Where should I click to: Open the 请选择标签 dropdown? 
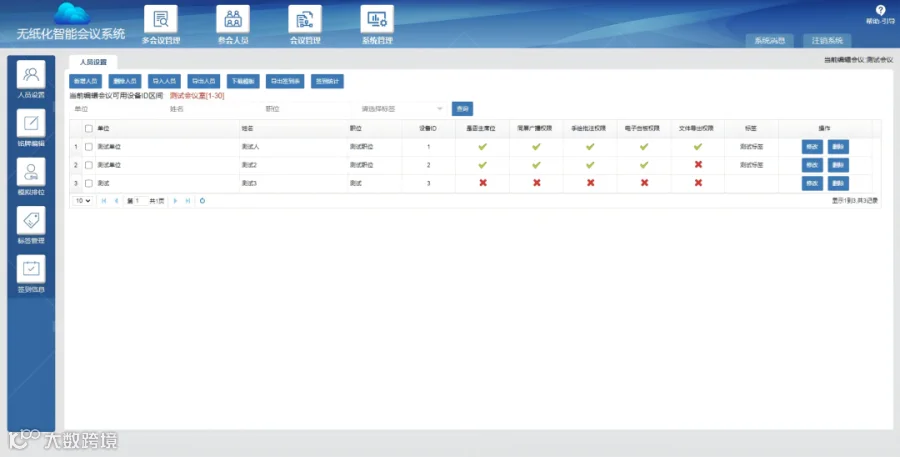click(402, 109)
